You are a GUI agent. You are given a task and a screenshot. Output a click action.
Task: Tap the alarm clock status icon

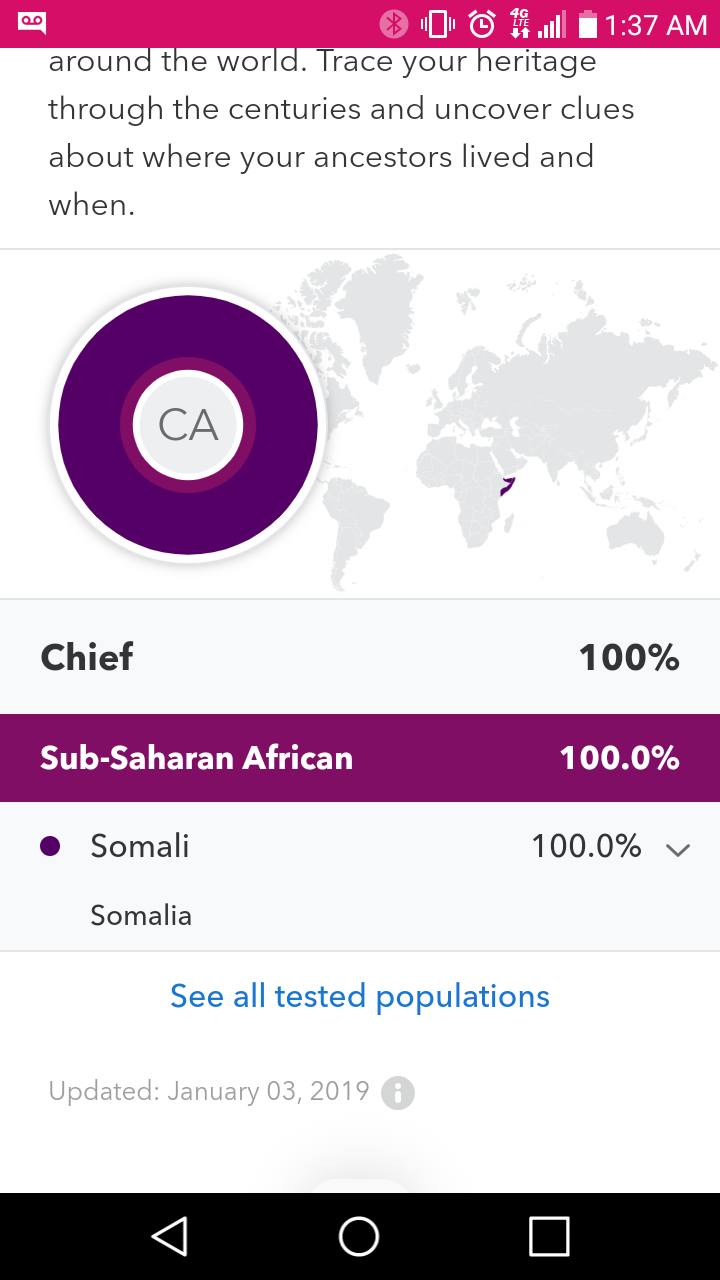pyautogui.click(x=482, y=23)
